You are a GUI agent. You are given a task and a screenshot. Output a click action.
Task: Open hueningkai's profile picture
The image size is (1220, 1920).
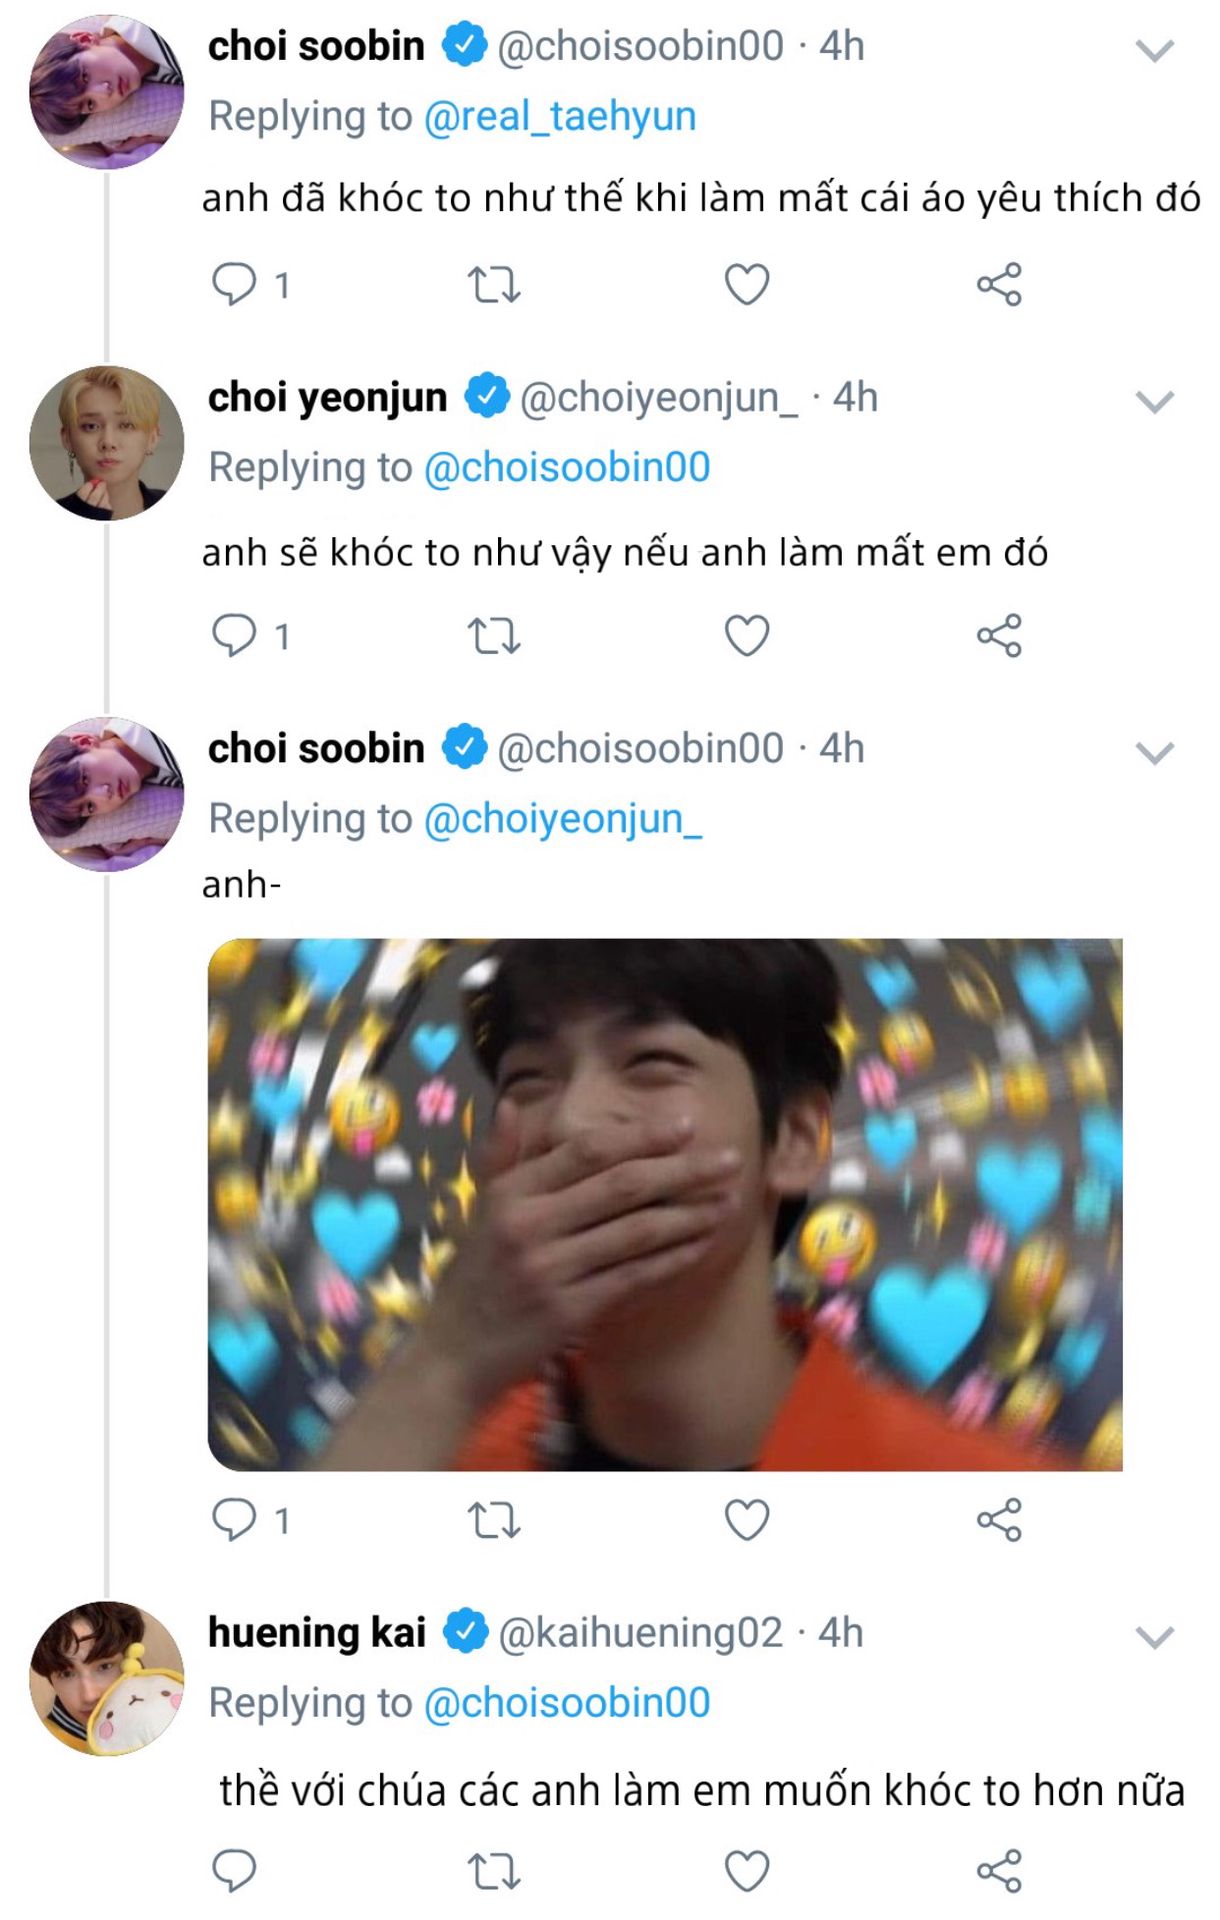coord(106,1678)
